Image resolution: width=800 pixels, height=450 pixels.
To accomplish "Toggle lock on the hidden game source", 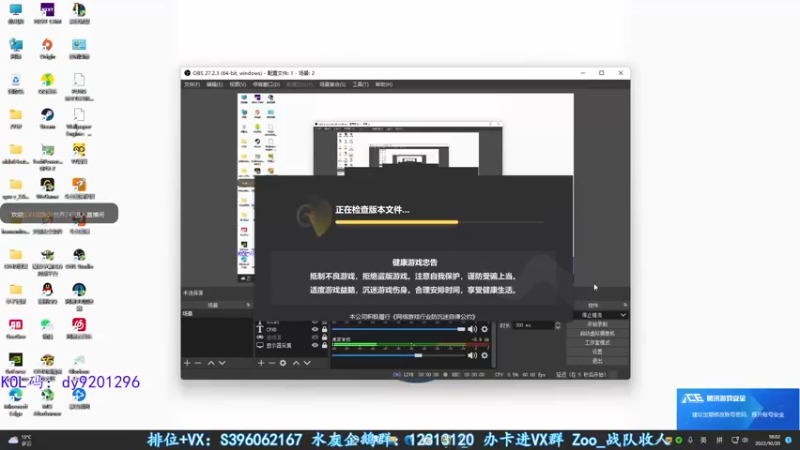I will point(324,337).
